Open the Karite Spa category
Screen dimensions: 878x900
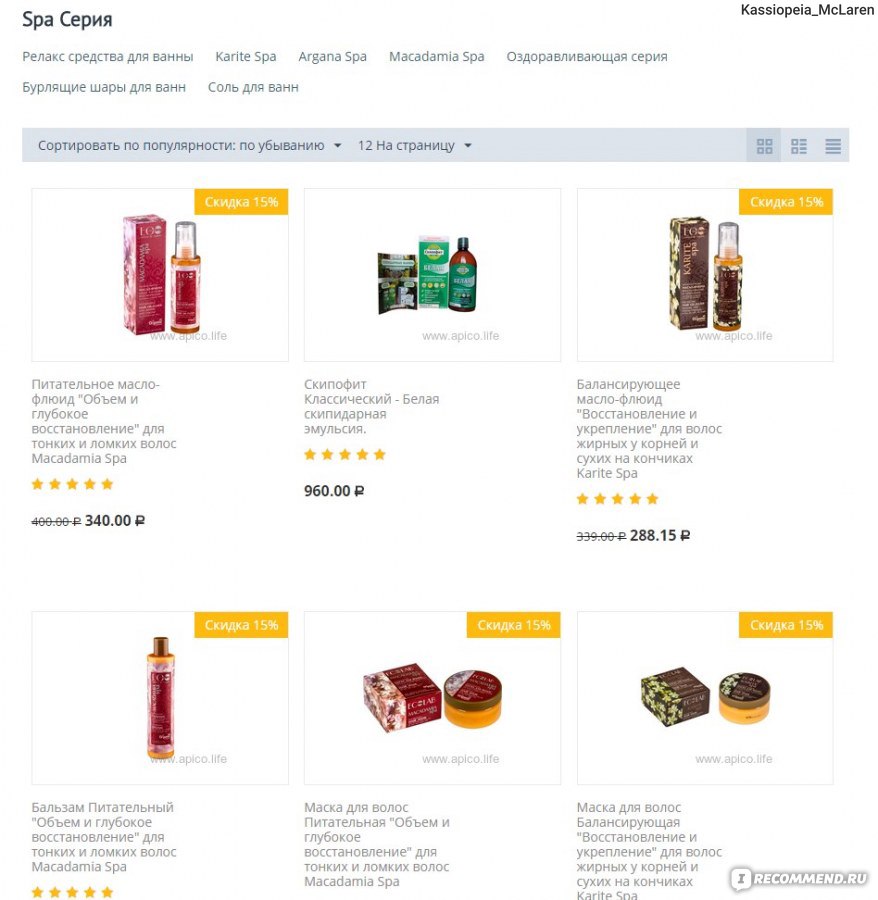246,57
